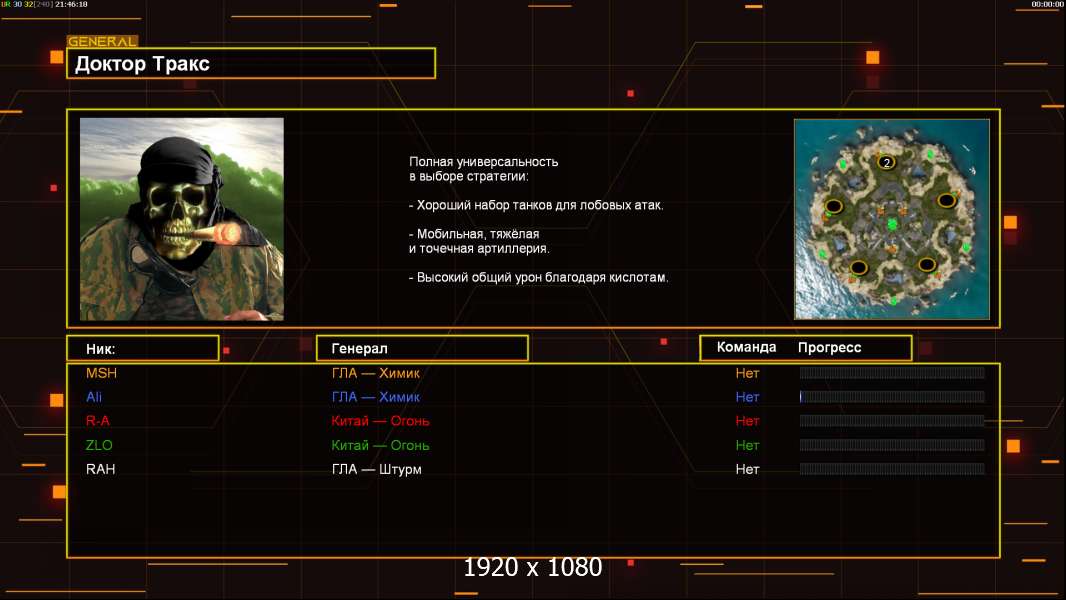Viewport: 1066px width, 600px height.
Task: Click team value Нет for ZLO
Action: click(747, 445)
